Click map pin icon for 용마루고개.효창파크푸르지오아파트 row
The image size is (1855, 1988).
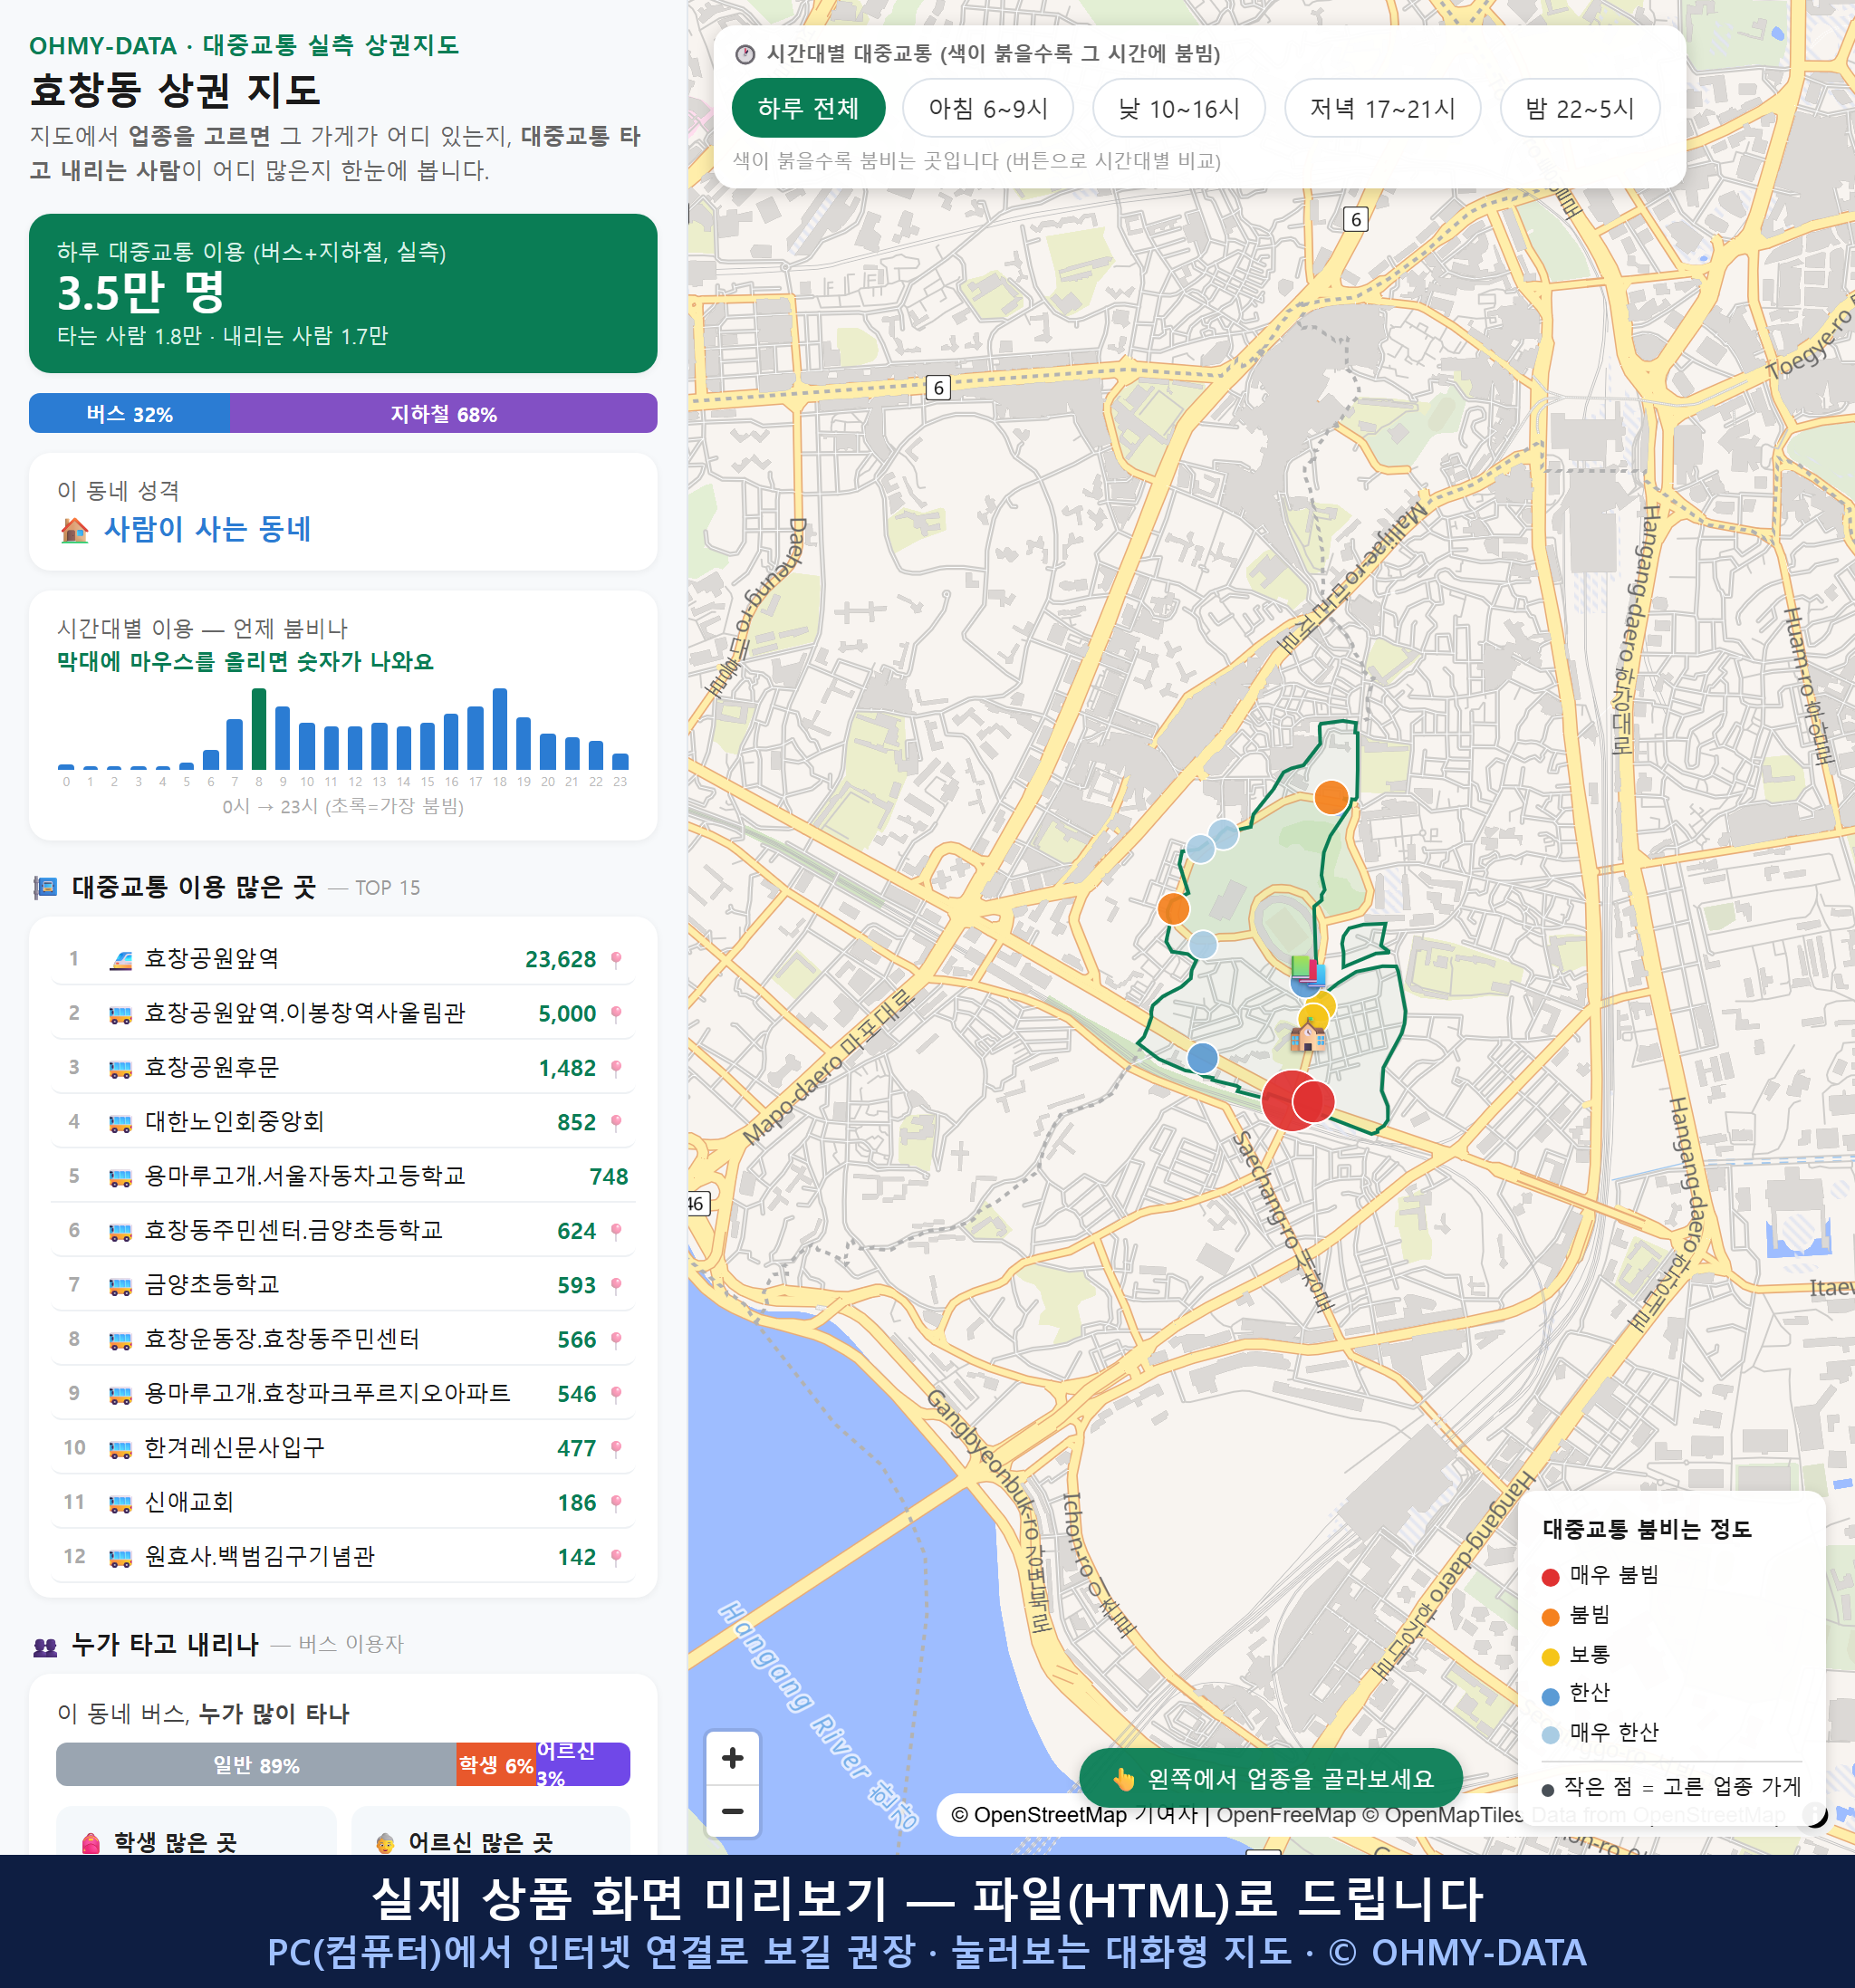(616, 1394)
